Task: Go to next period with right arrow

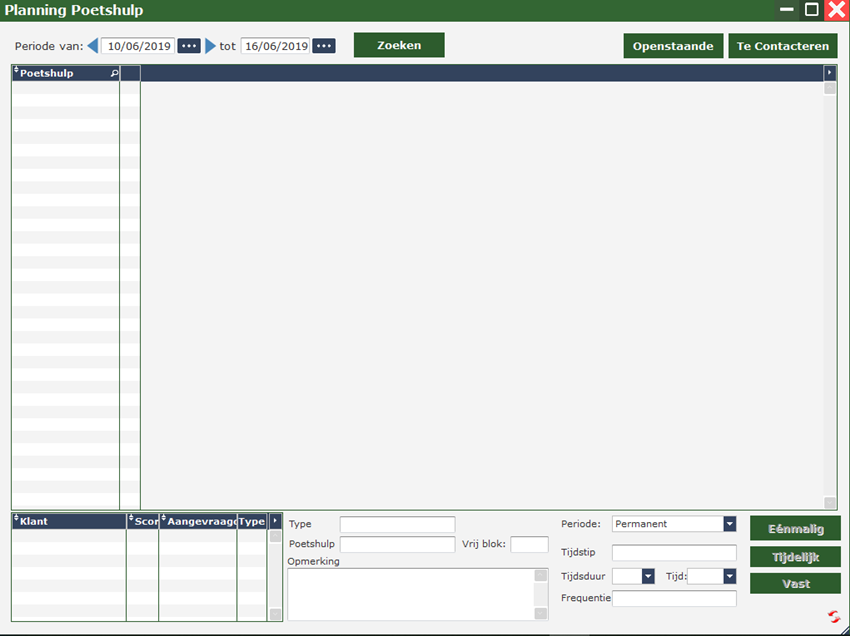Action: (210, 46)
